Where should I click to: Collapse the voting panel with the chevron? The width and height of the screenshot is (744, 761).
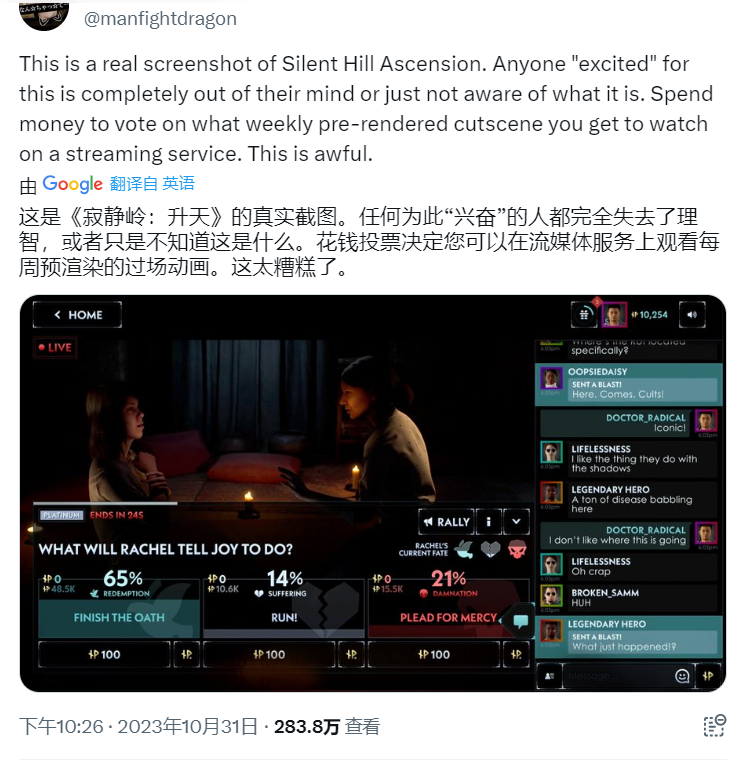coord(516,522)
